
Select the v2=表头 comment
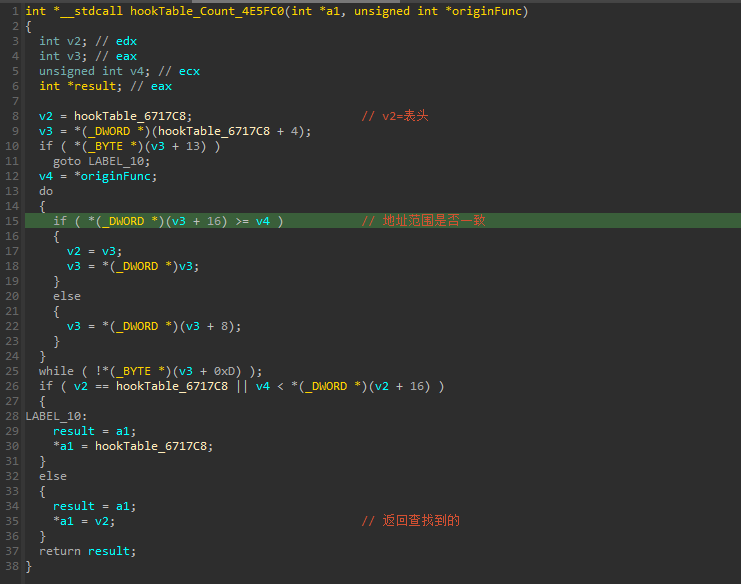click(x=394, y=116)
